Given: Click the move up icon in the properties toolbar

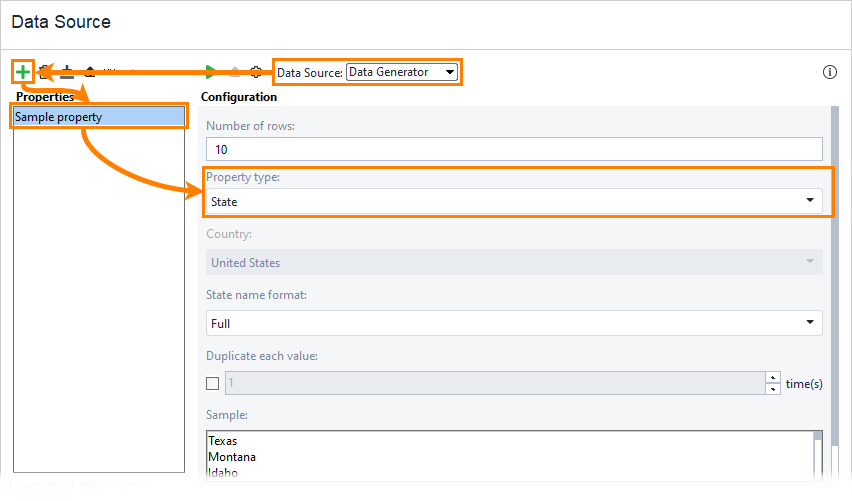Looking at the screenshot, I should pyautogui.click(x=89, y=72).
